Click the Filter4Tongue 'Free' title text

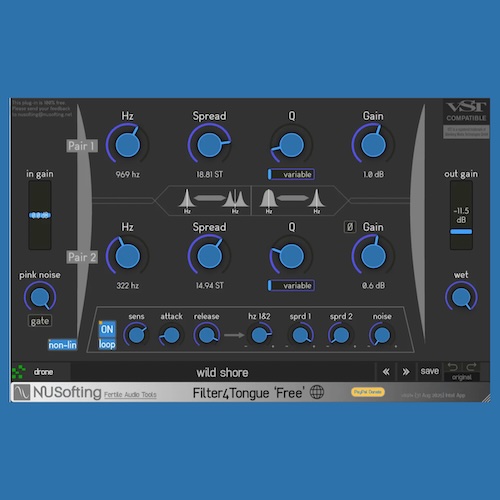tap(249, 393)
